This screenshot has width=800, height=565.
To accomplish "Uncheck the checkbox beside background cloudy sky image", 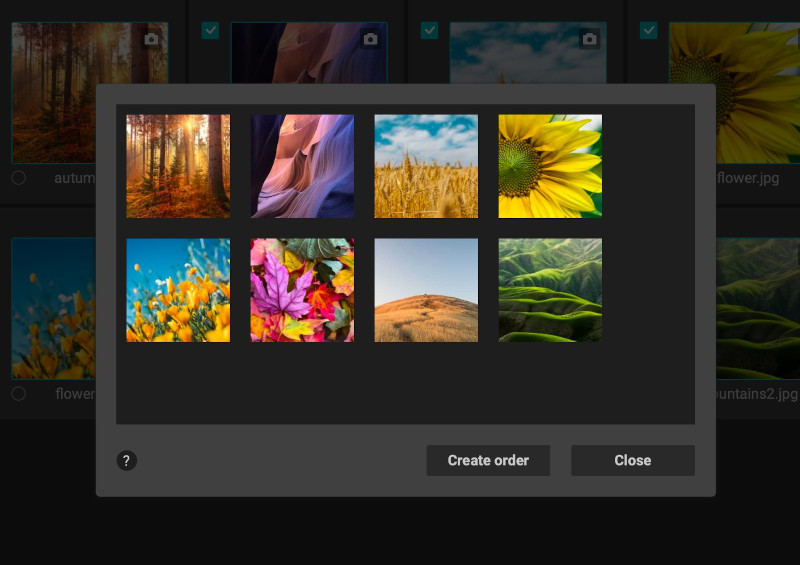I will [429, 31].
